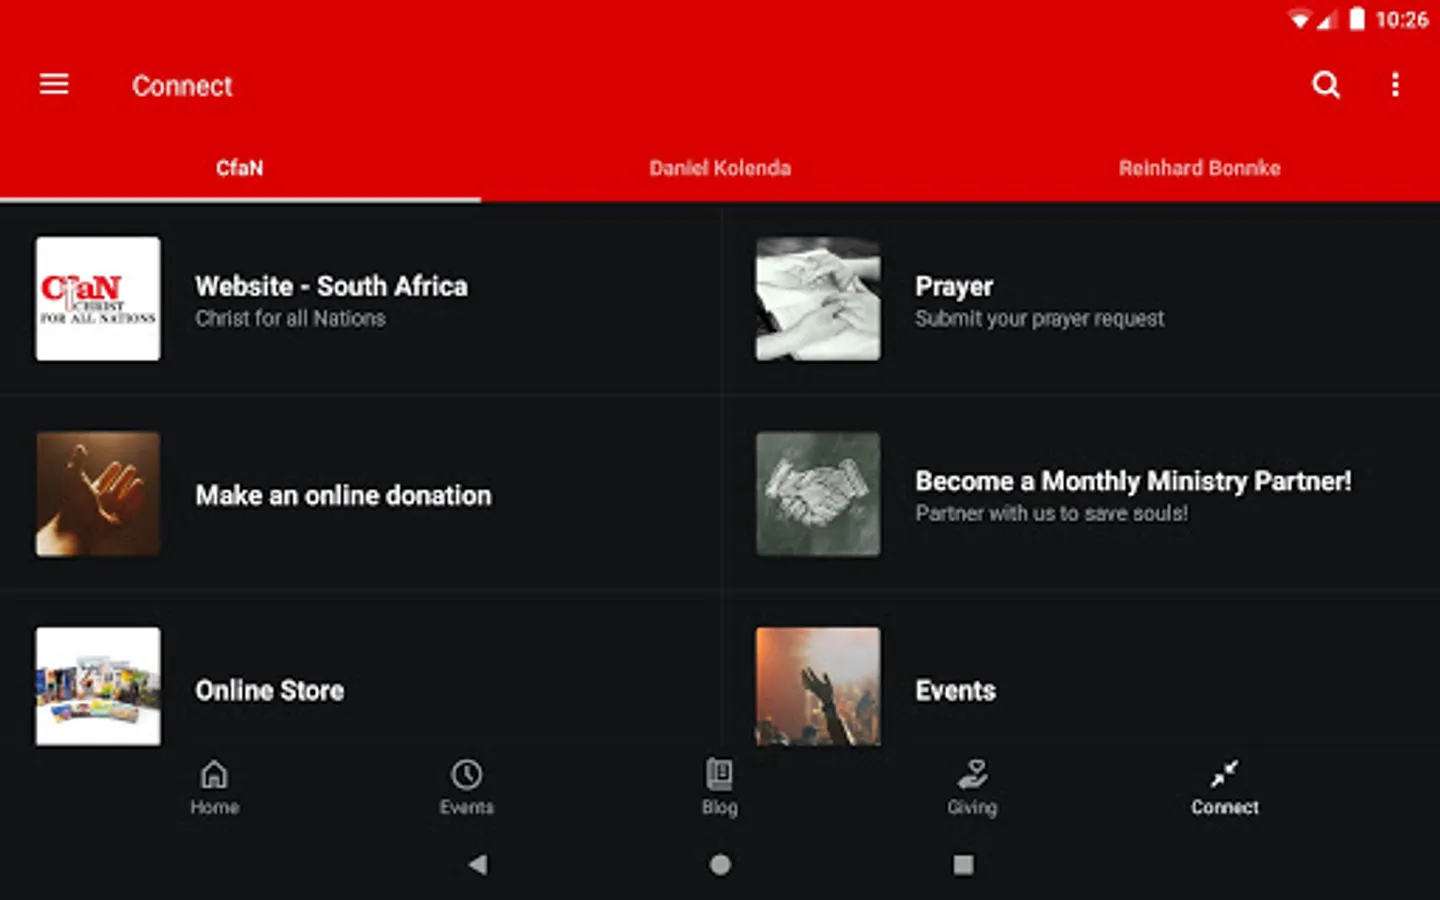The width and height of the screenshot is (1440, 900).
Task: Tap the praying hands Prayer thumbnail
Action: (818, 299)
